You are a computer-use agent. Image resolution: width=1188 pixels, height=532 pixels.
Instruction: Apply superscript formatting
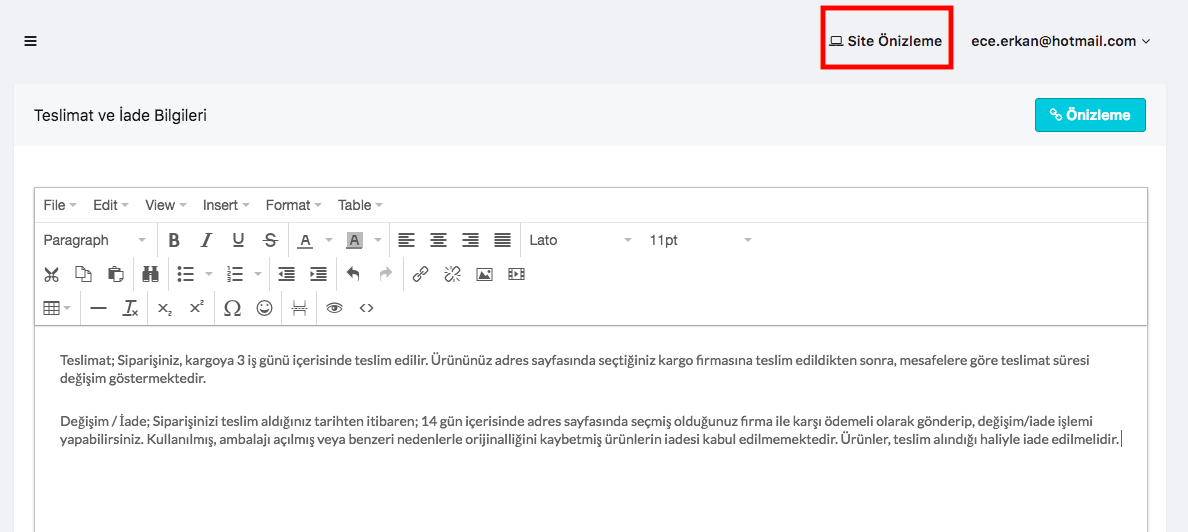197,308
